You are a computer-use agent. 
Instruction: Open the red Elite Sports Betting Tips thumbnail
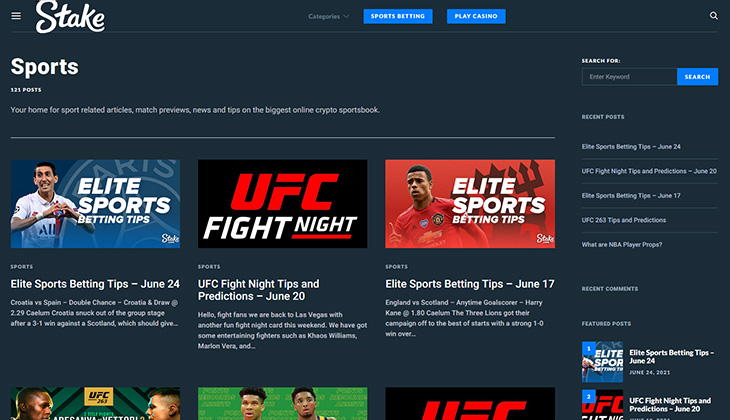(x=470, y=204)
